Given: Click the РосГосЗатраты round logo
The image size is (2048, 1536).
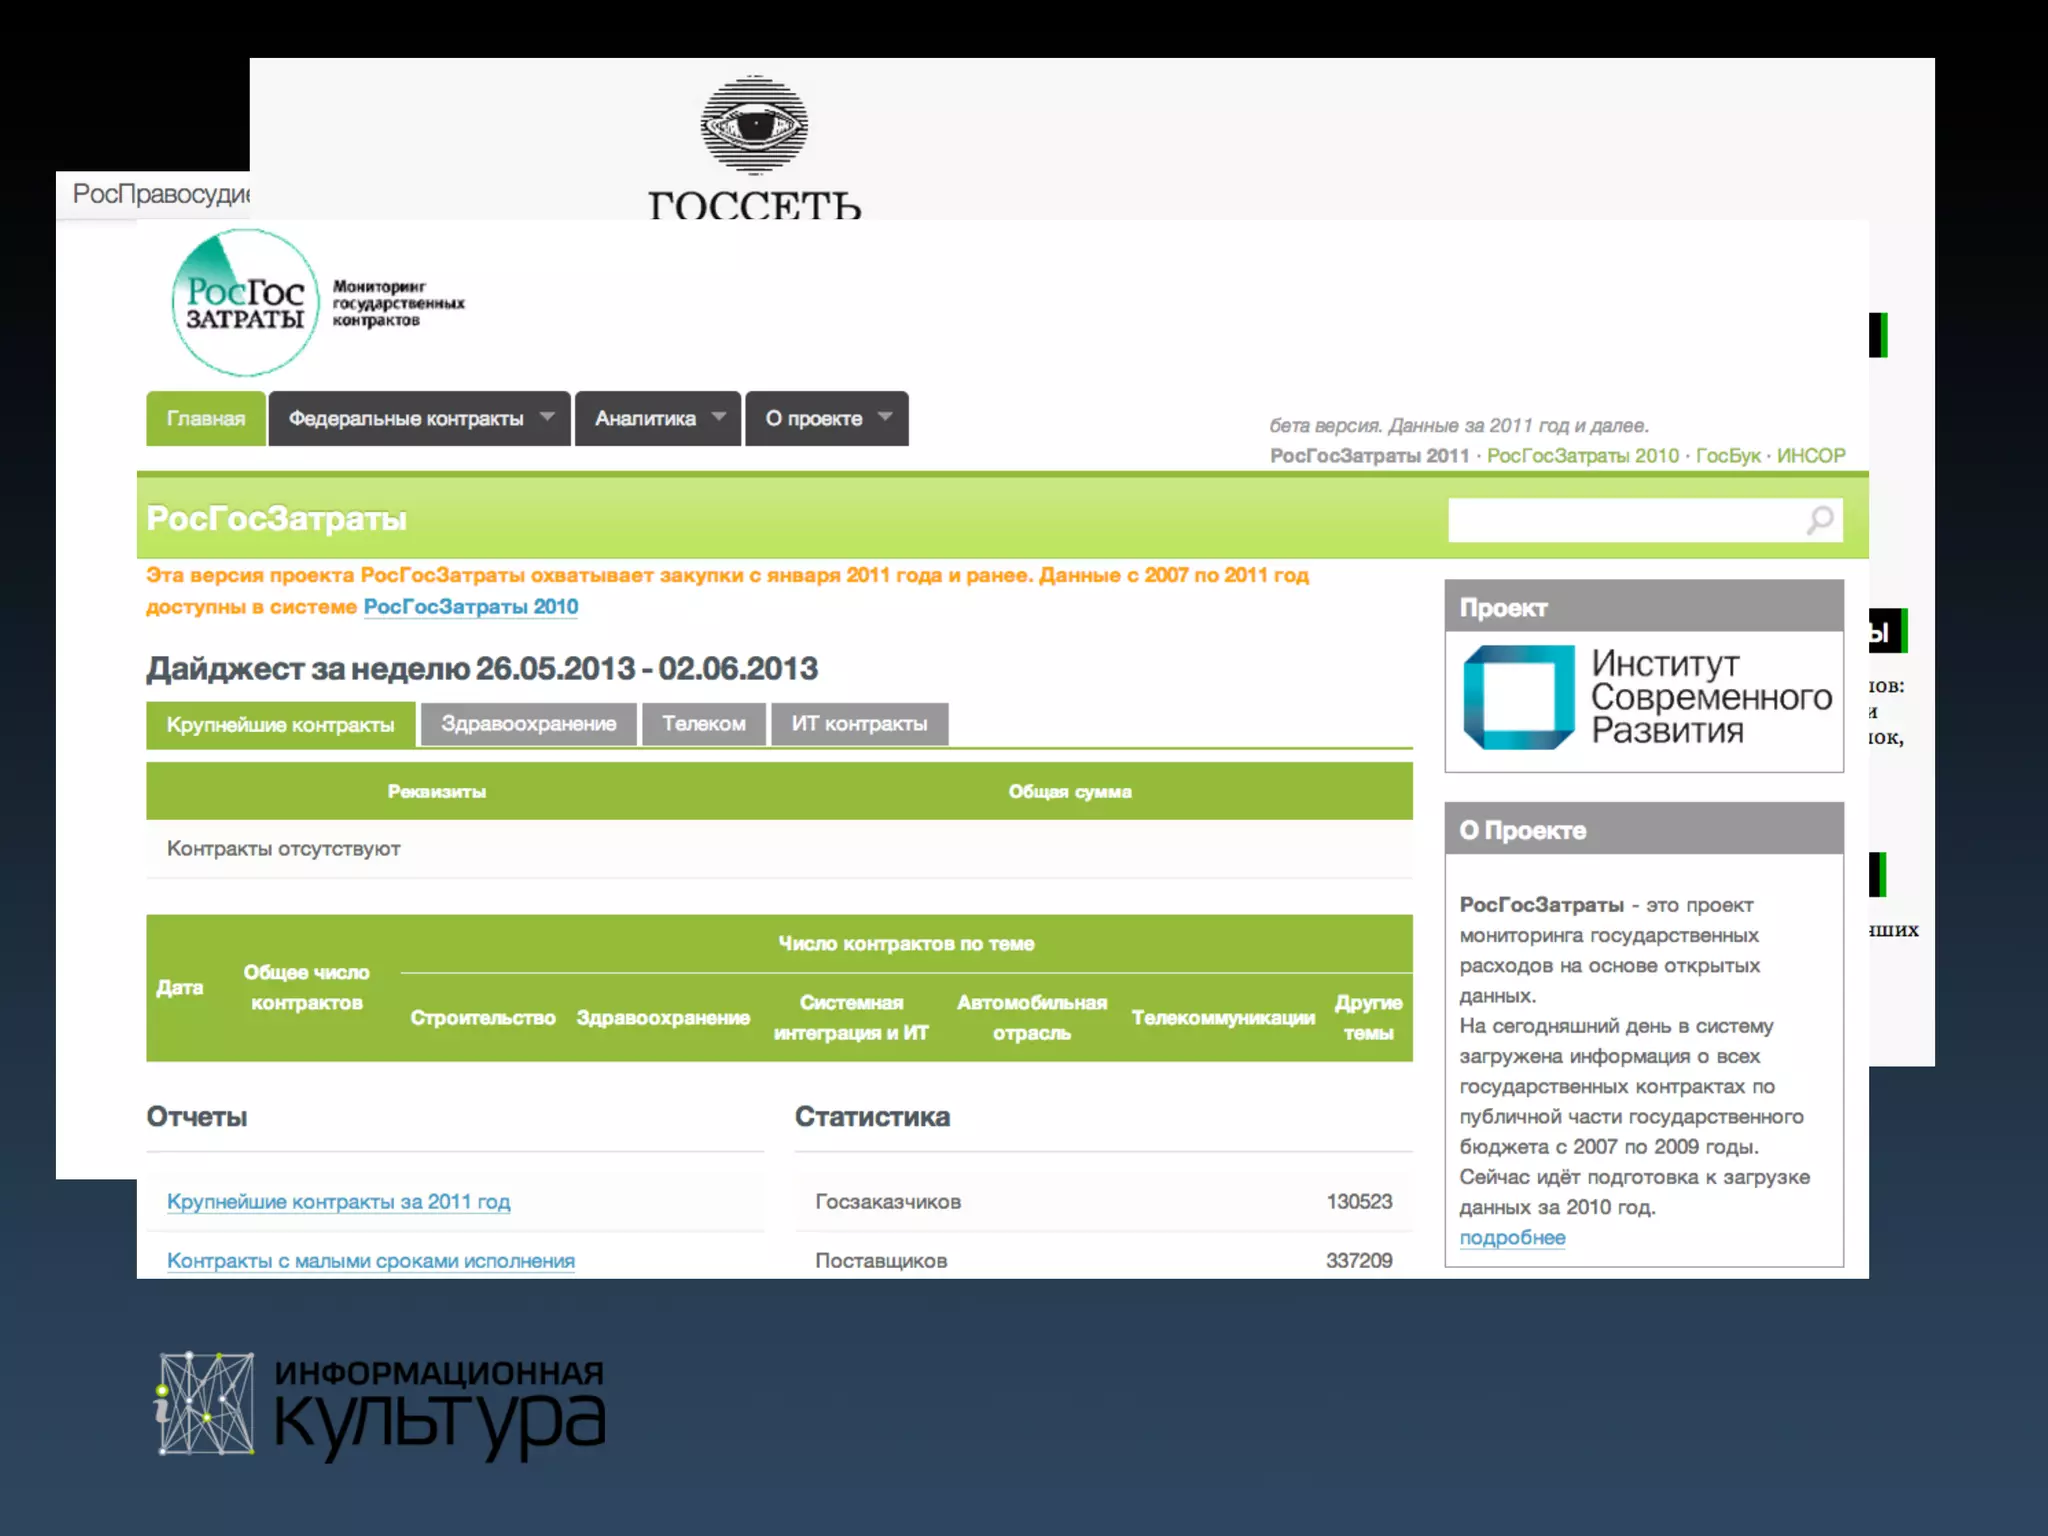Looking at the screenshot, I should pos(245,303).
